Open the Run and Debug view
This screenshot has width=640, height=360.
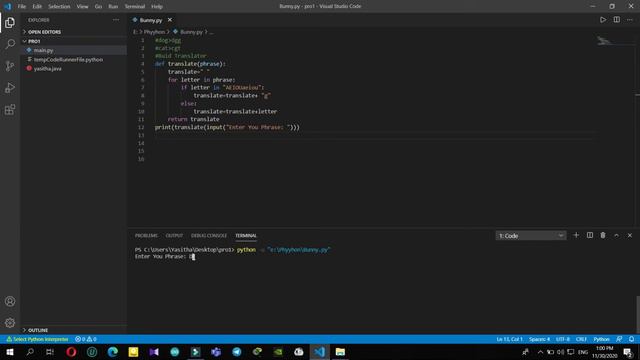[10, 88]
